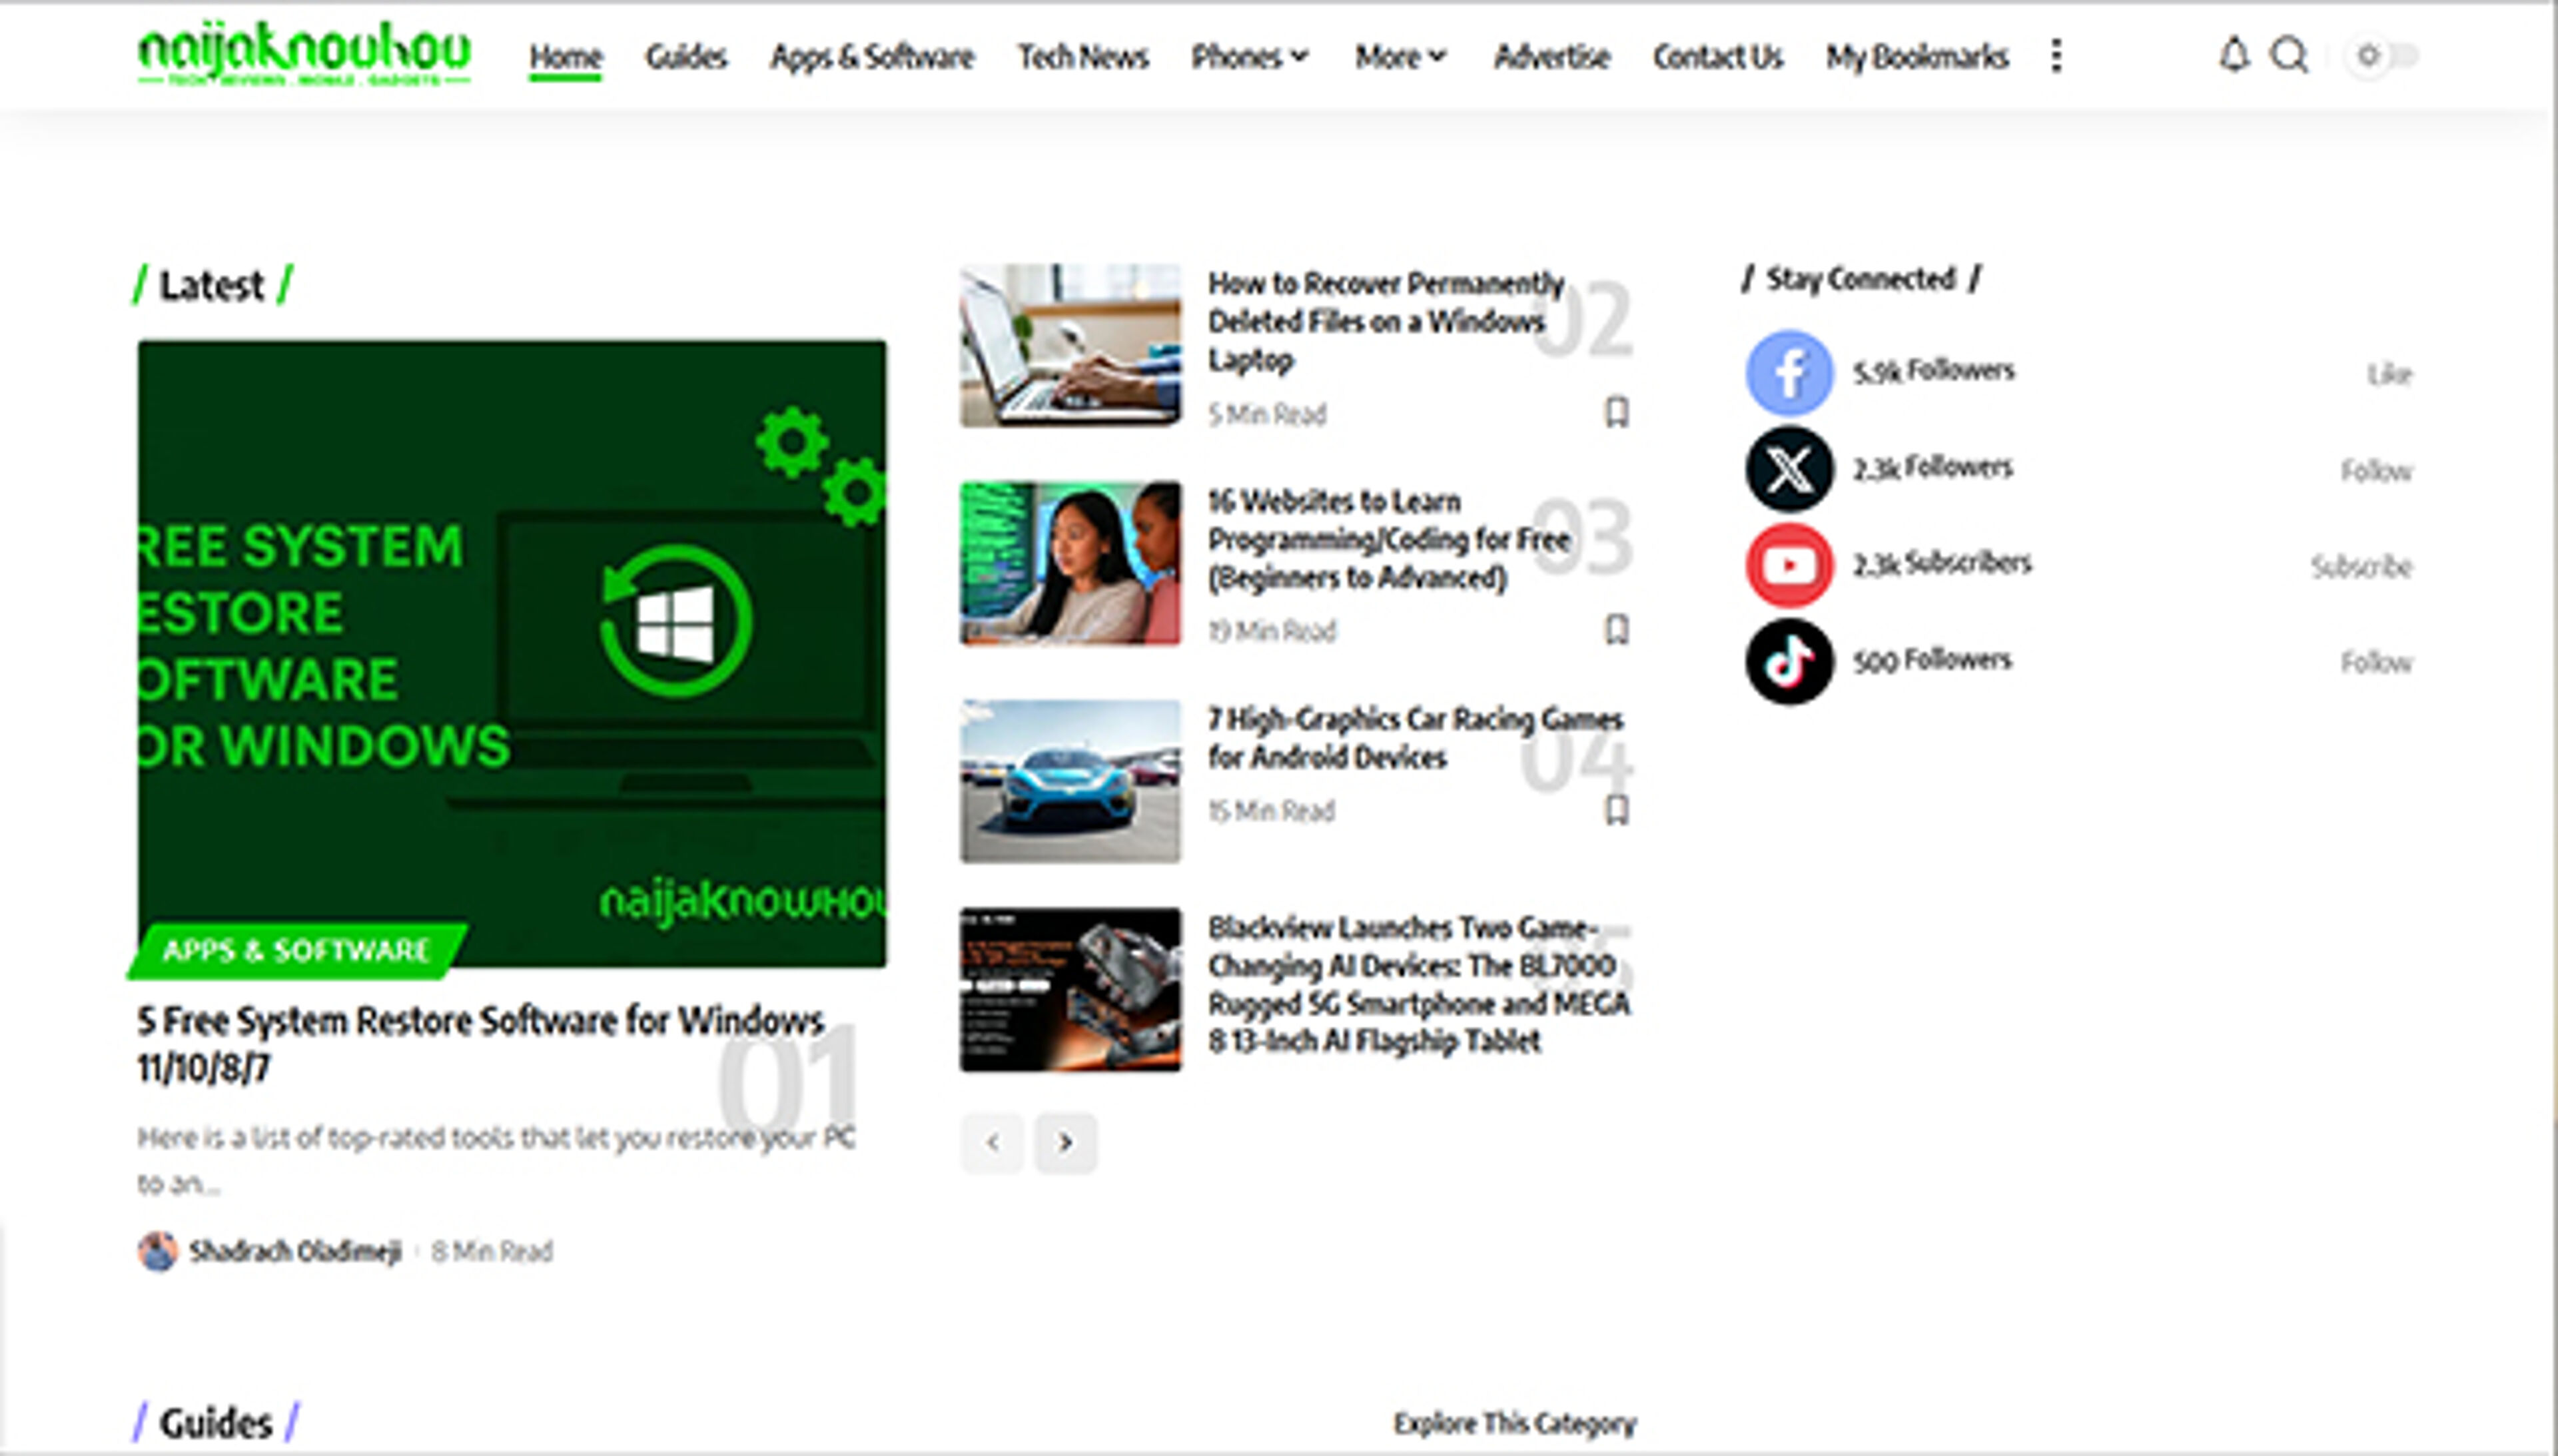This screenshot has height=1456, width=2558.
Task: Click the TikTok icon
Action: pyautogui.click(x=1788, y=659)
